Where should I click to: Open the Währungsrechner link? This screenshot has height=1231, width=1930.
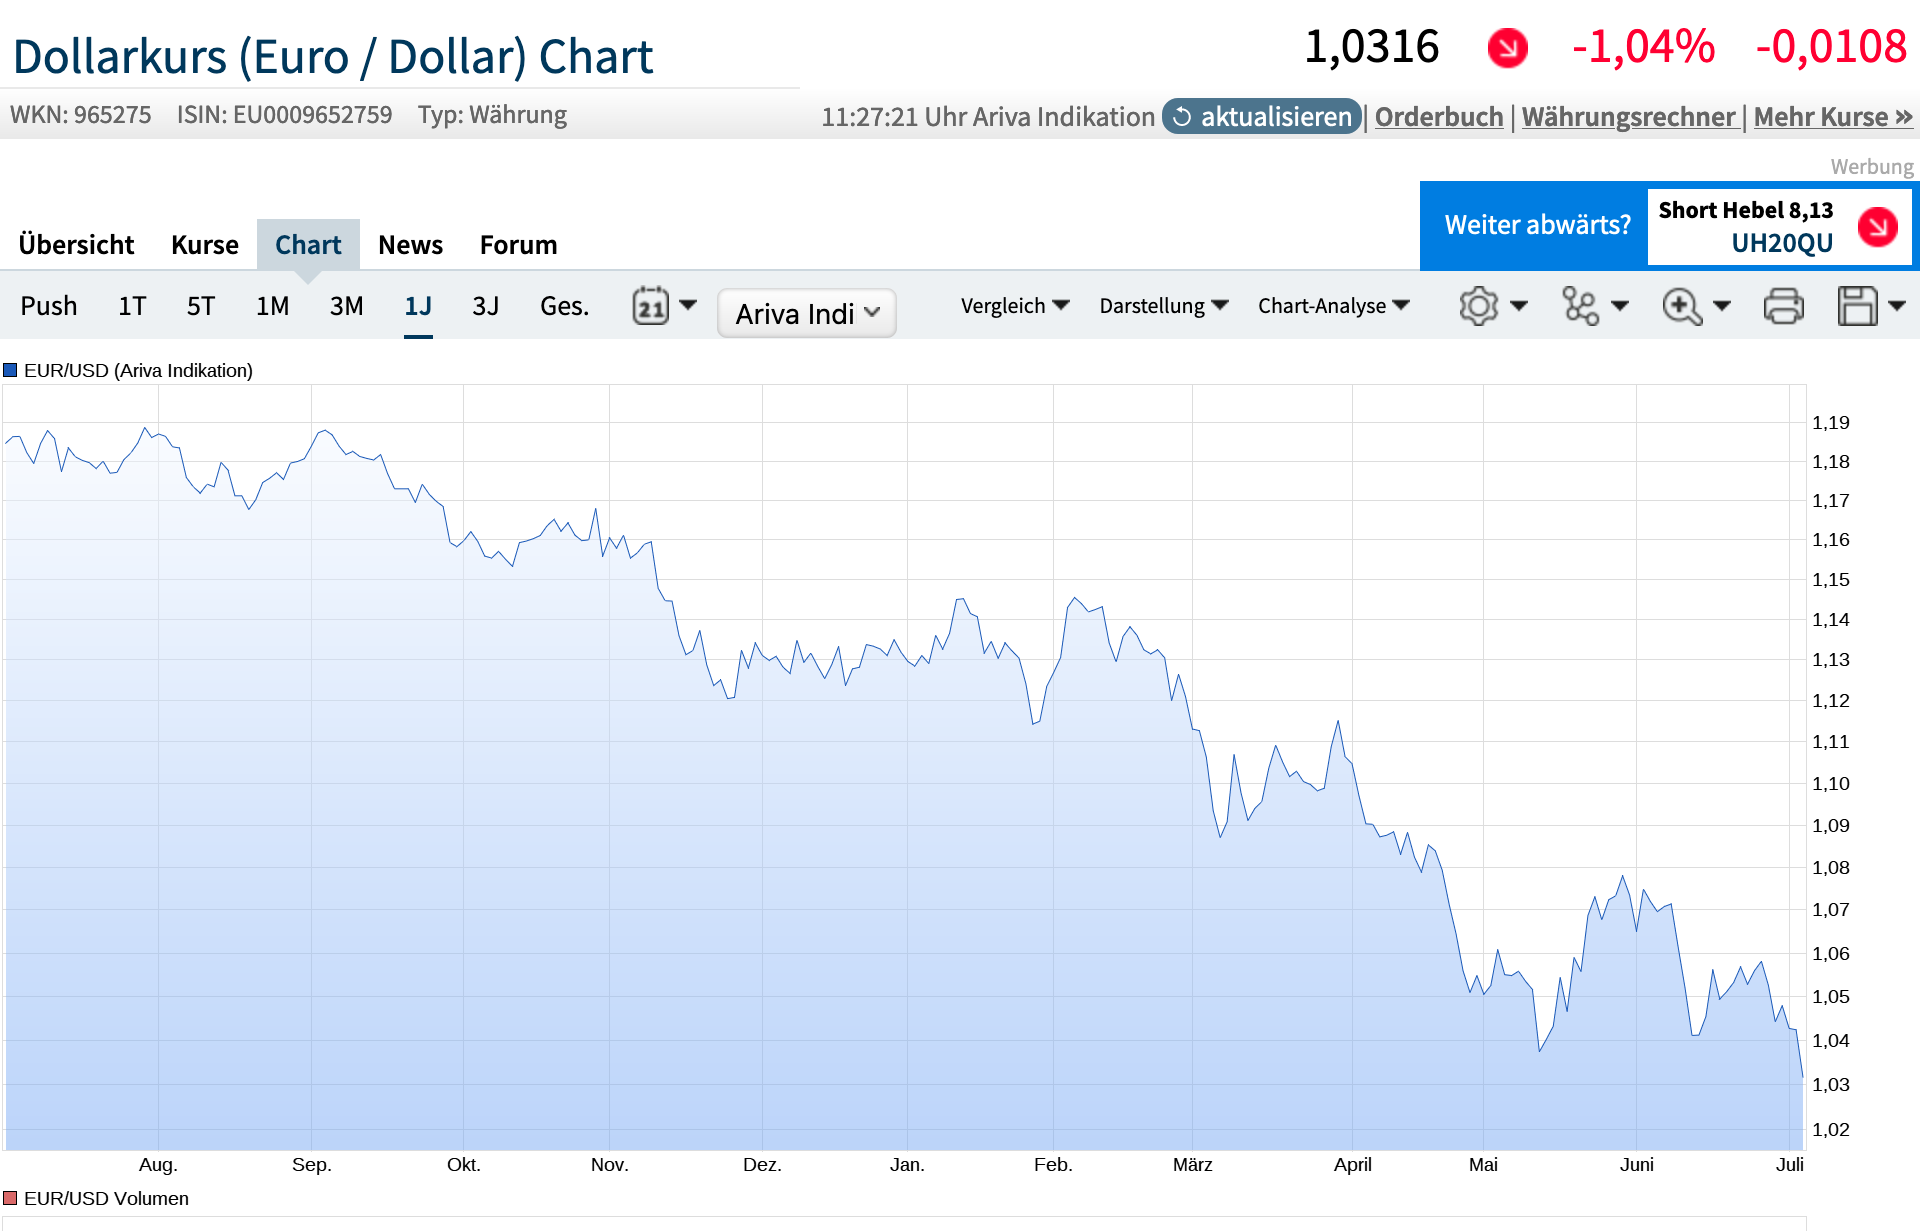pos(1628,117)
